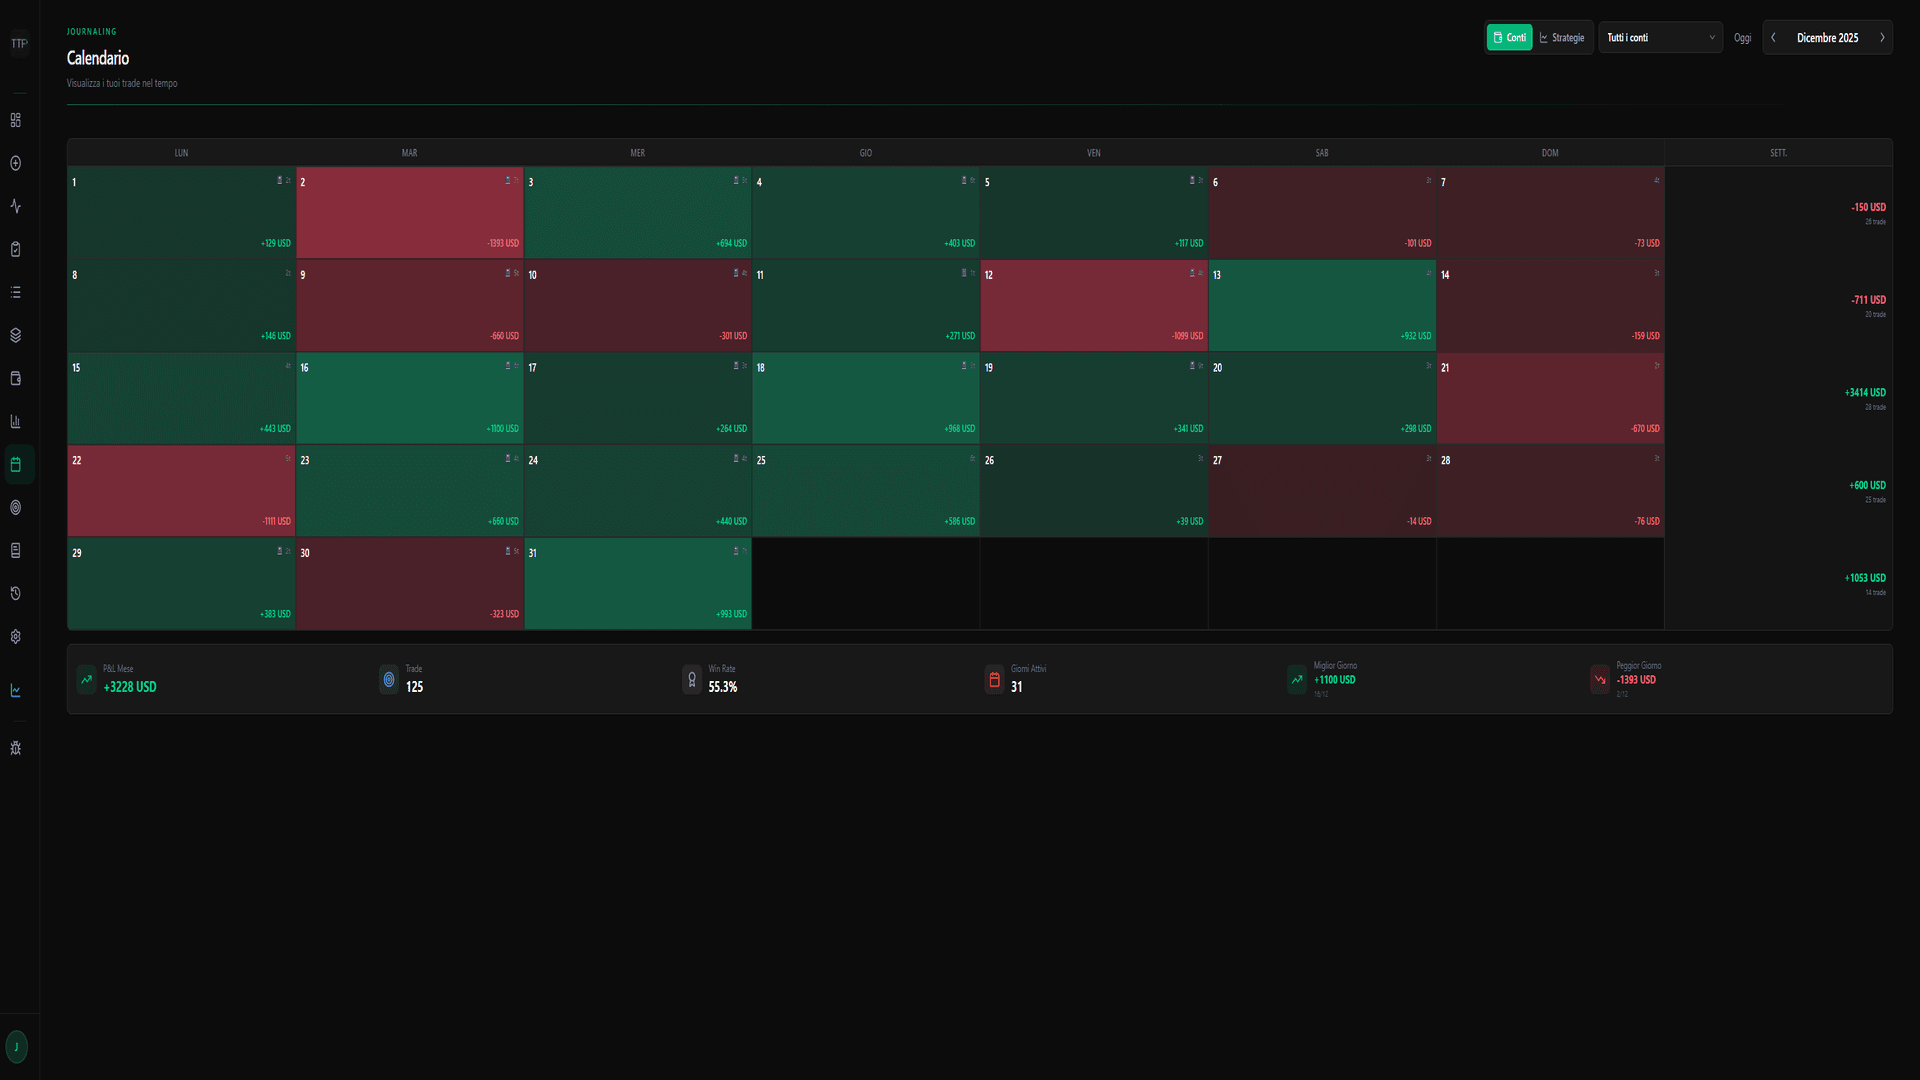Open the bug report icon in sidebar
The image size is (1920, 1080).
pyautogui.click(x=16, y=748)
